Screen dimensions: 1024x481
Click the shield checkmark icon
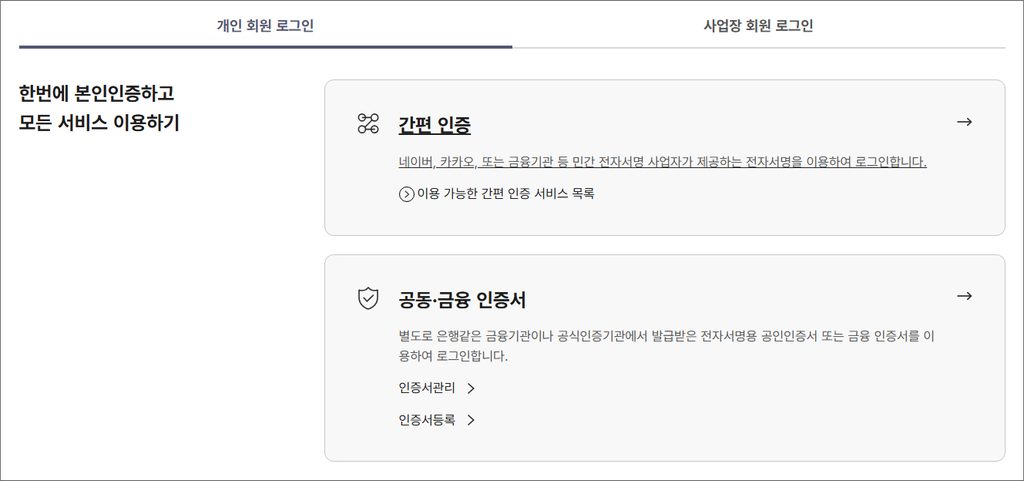368,299
